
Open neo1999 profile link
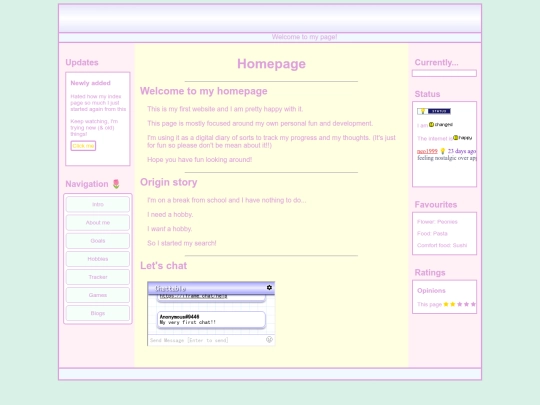click(427, 151)
